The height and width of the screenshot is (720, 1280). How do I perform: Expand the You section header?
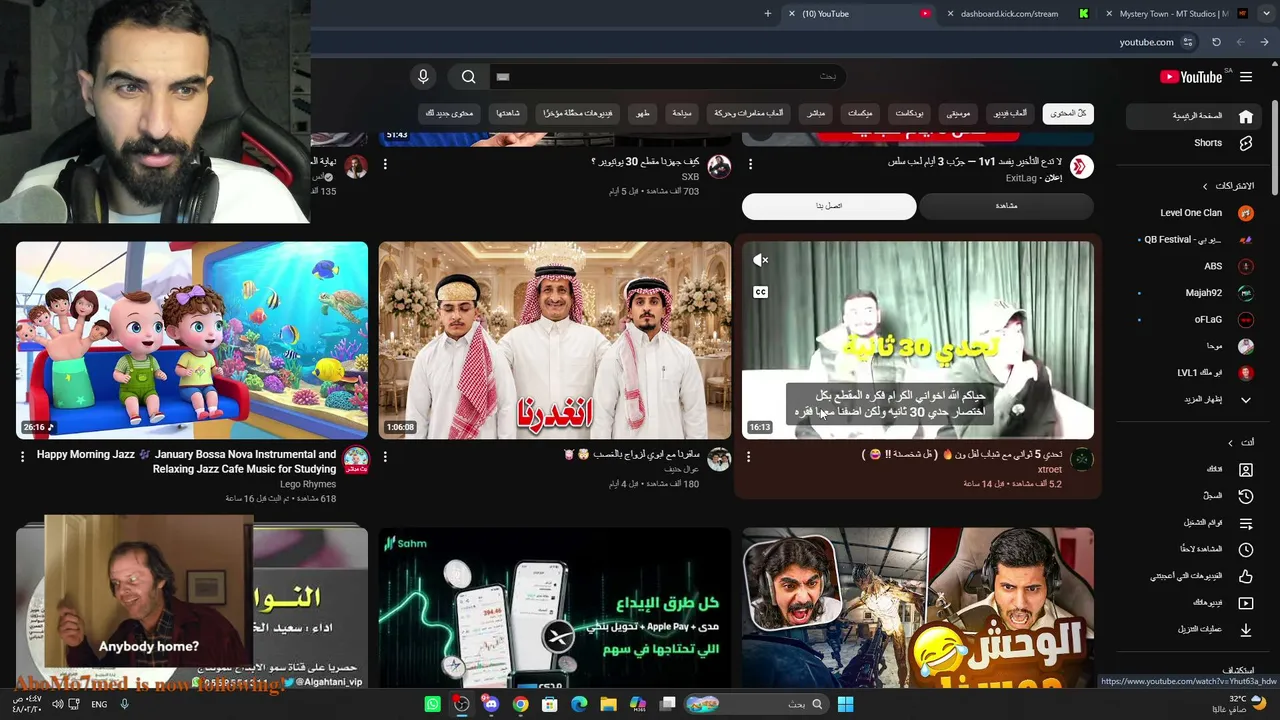(1240, 442)
